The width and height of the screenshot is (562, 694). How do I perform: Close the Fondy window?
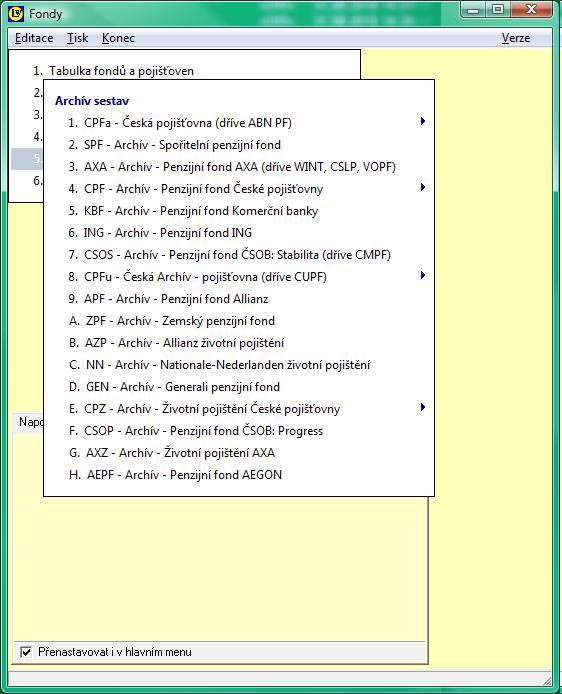pyautogui.click(x=531, y=10)
